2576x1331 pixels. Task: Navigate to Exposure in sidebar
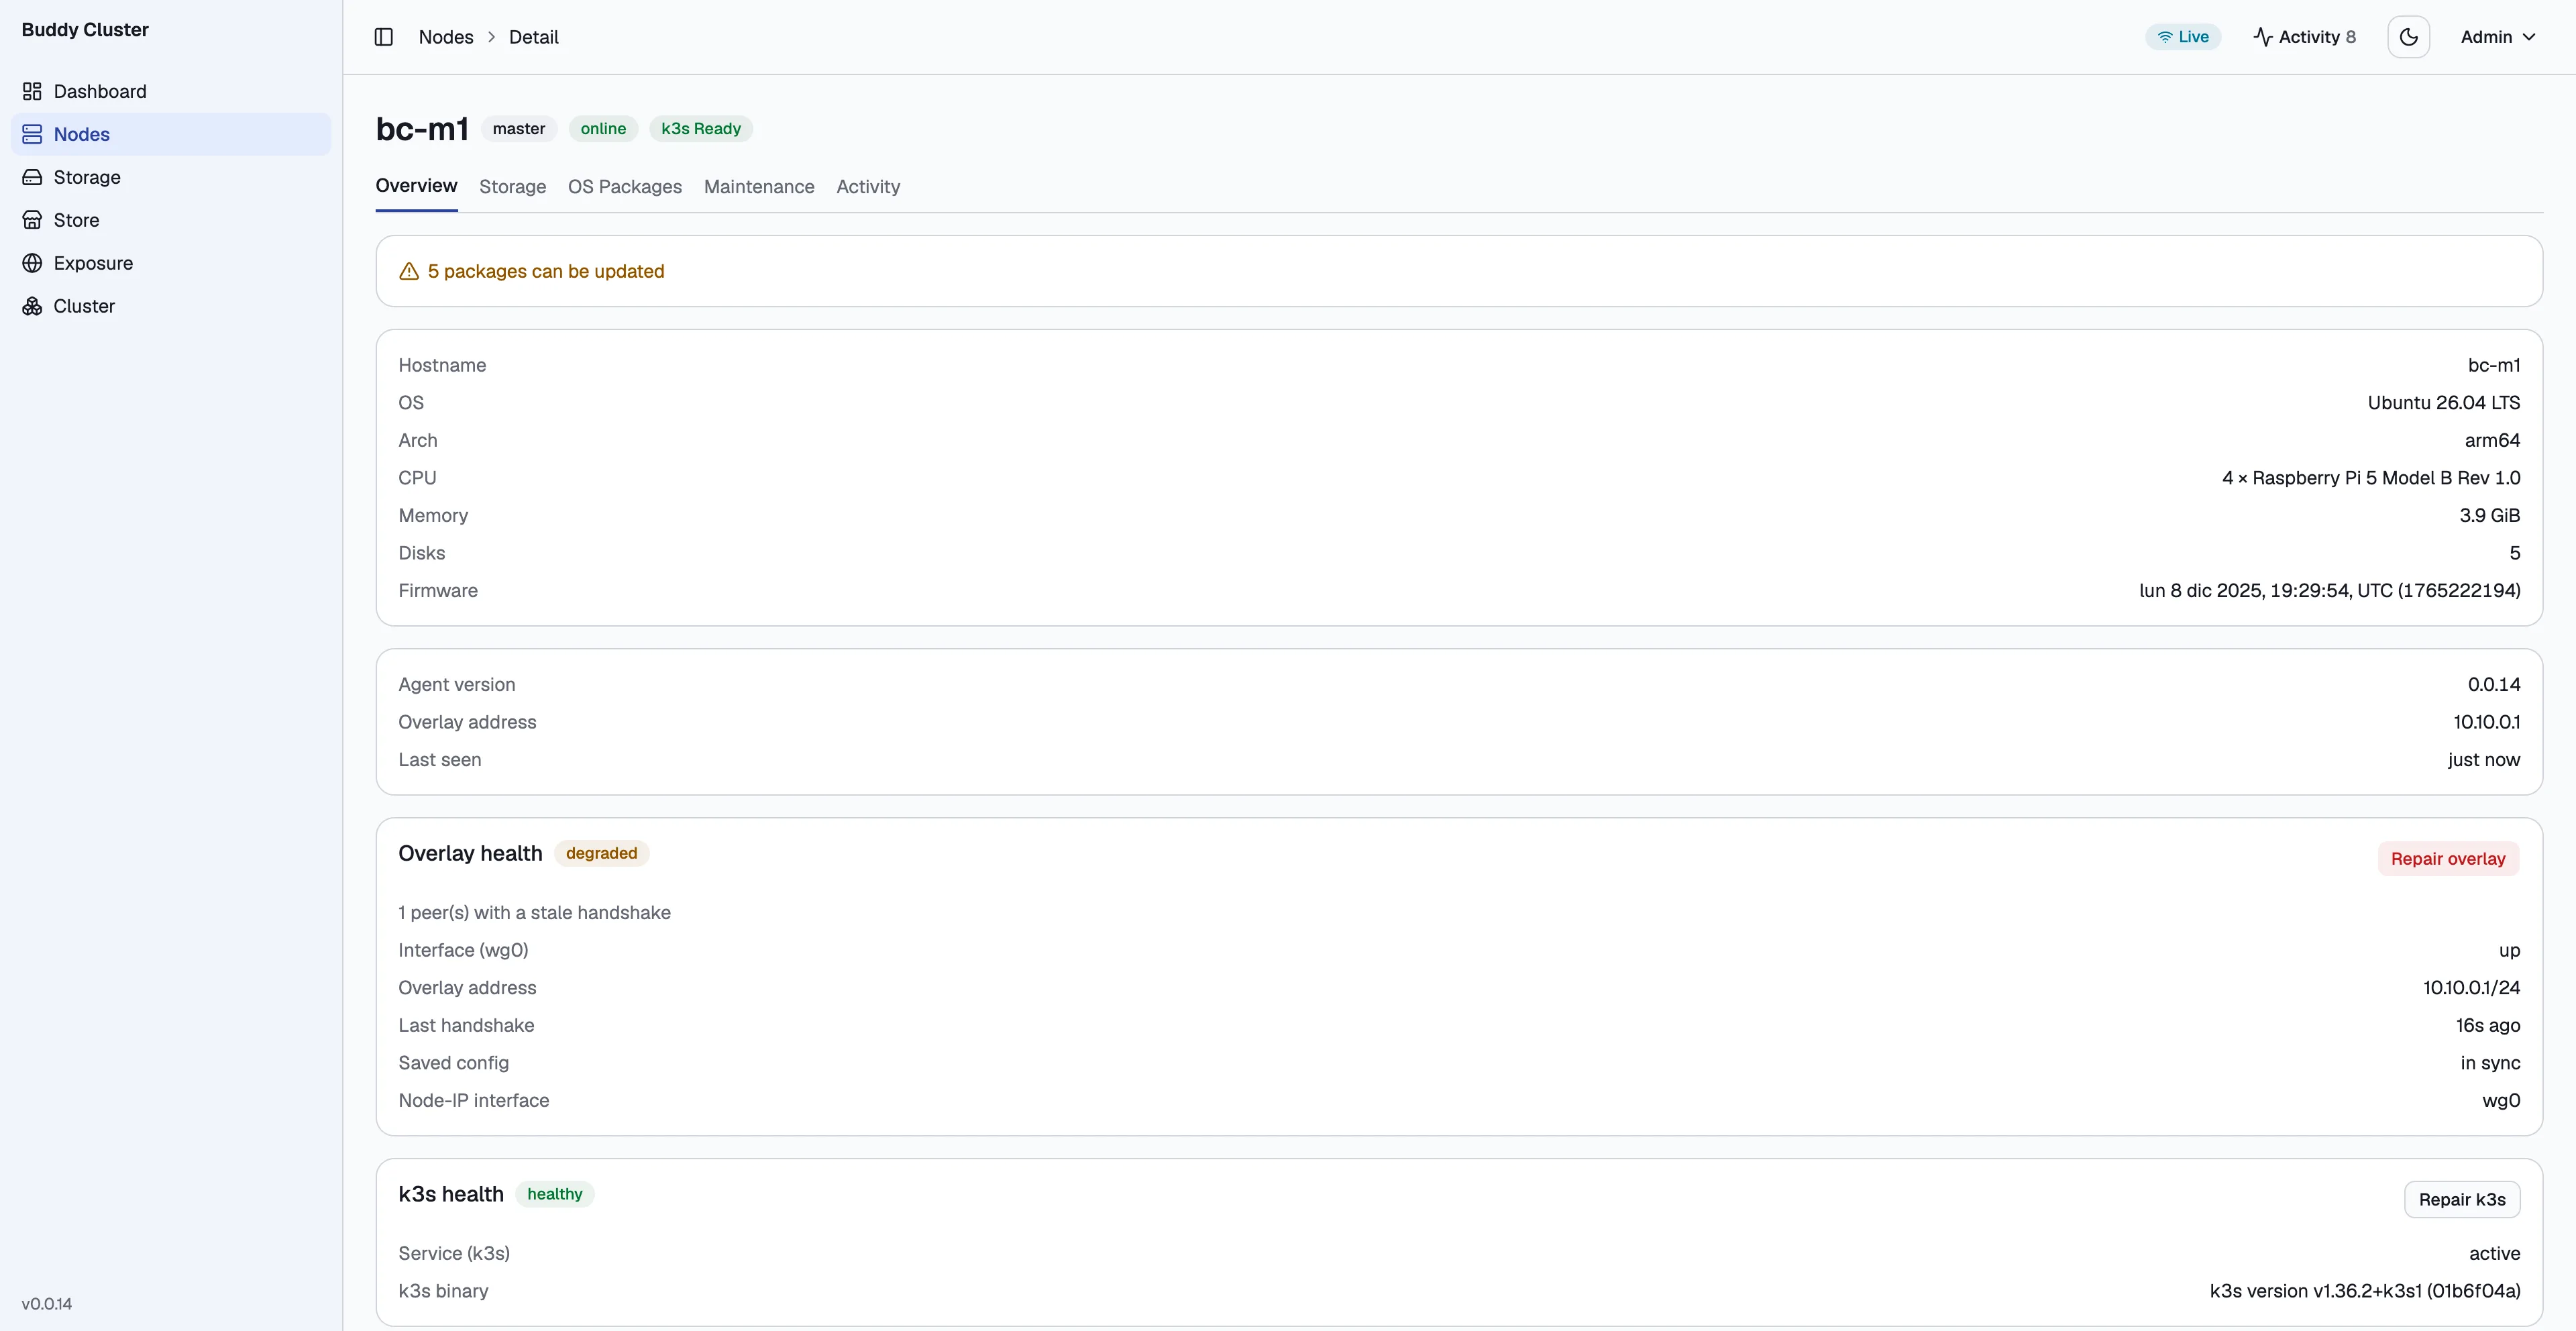171,263
